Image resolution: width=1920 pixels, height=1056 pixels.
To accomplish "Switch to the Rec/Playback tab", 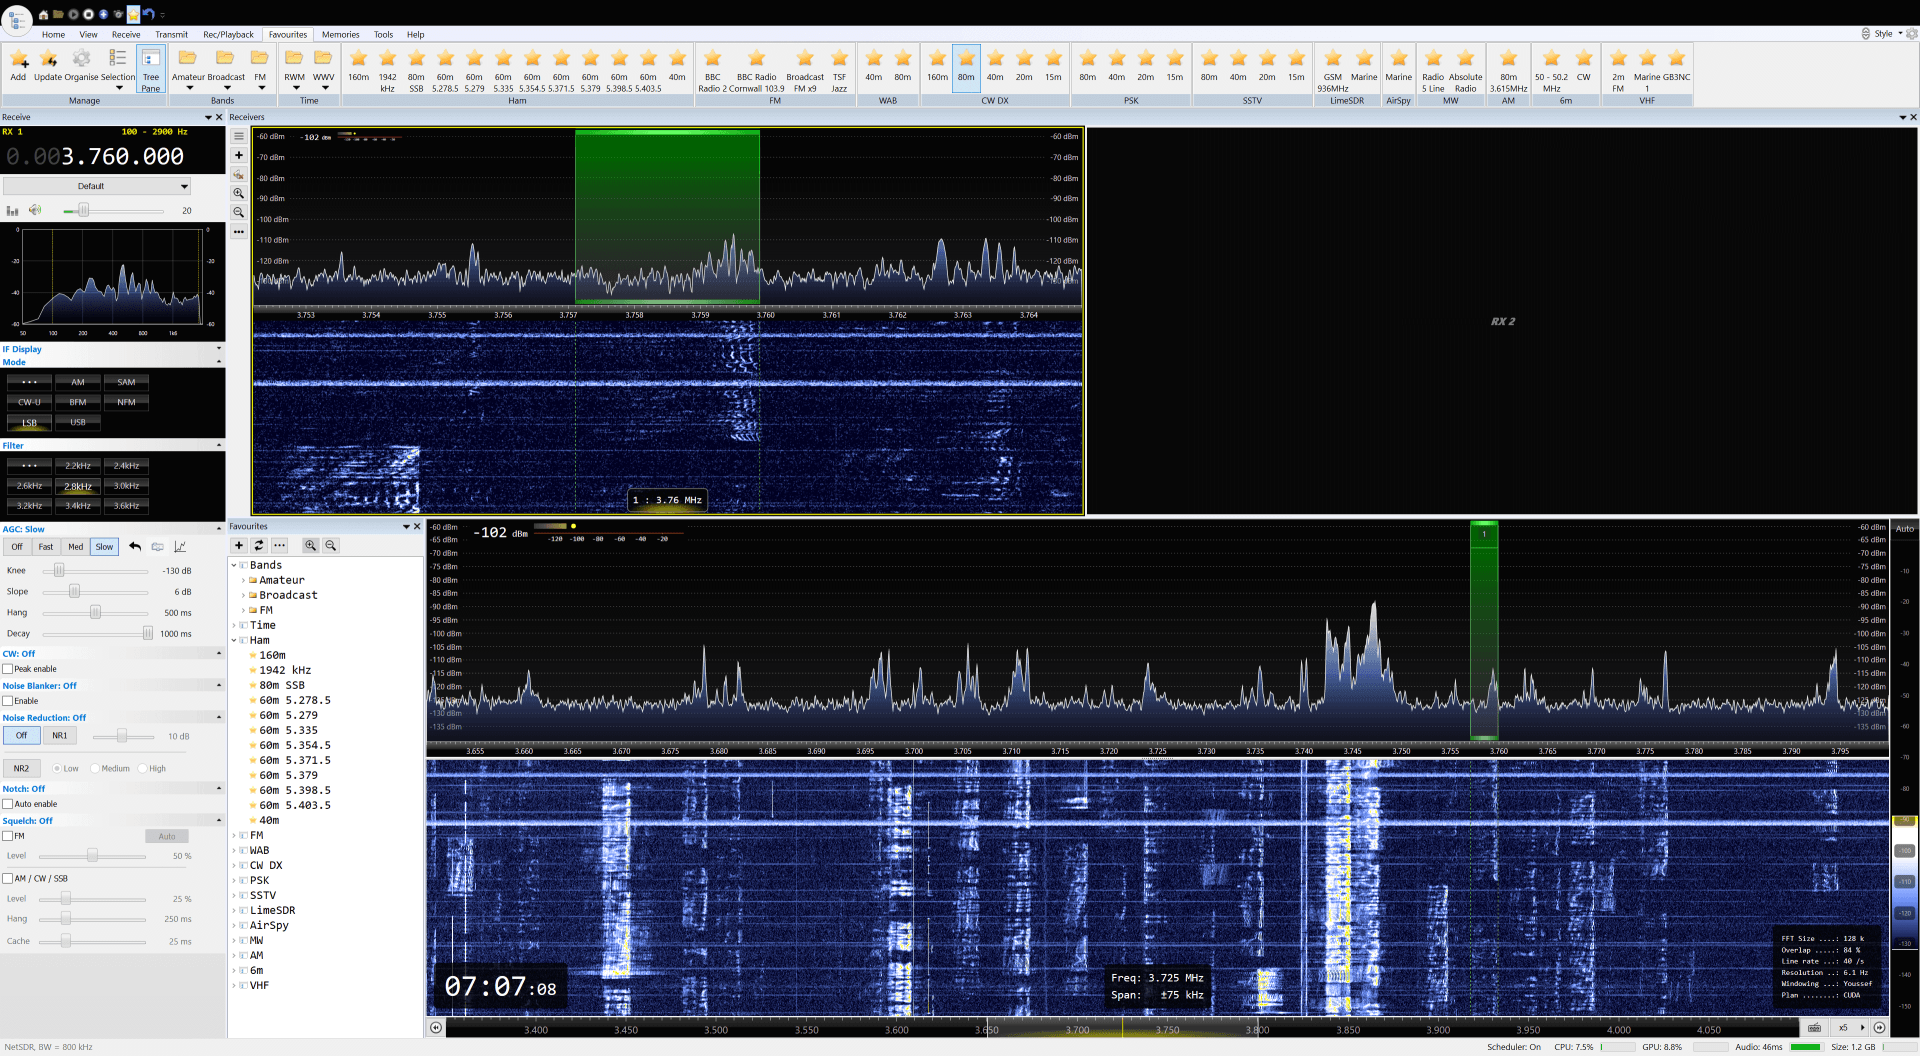I will (x=228, y=34).
